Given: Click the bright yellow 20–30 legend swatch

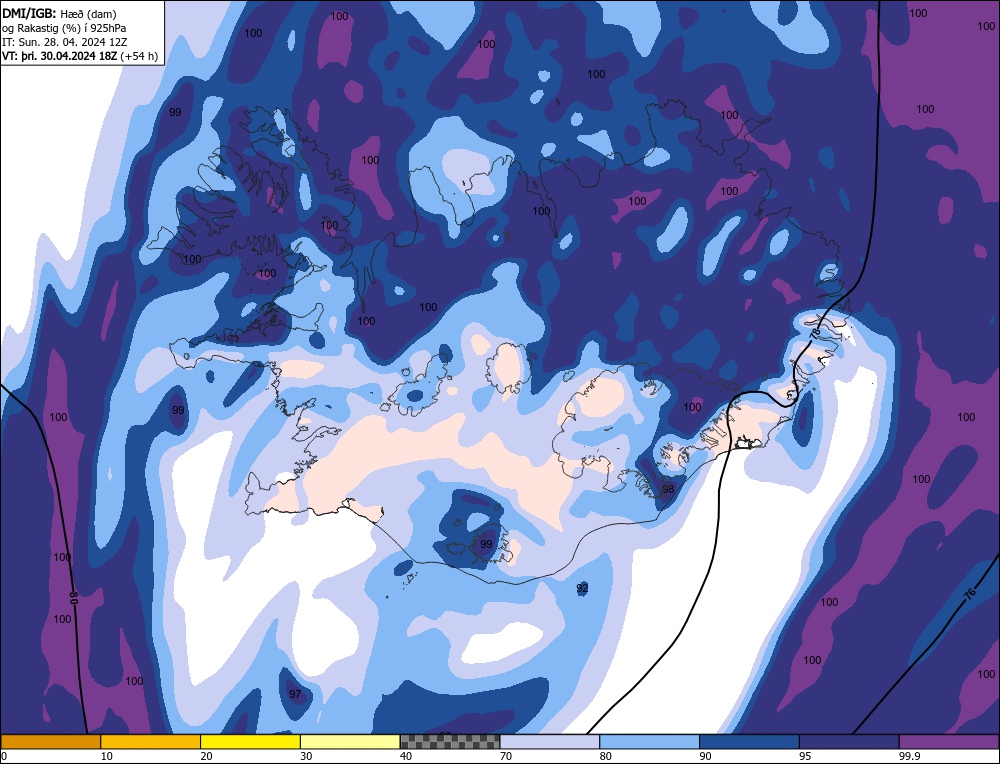Looking at the screenshot, I should [x=250, y=741].
